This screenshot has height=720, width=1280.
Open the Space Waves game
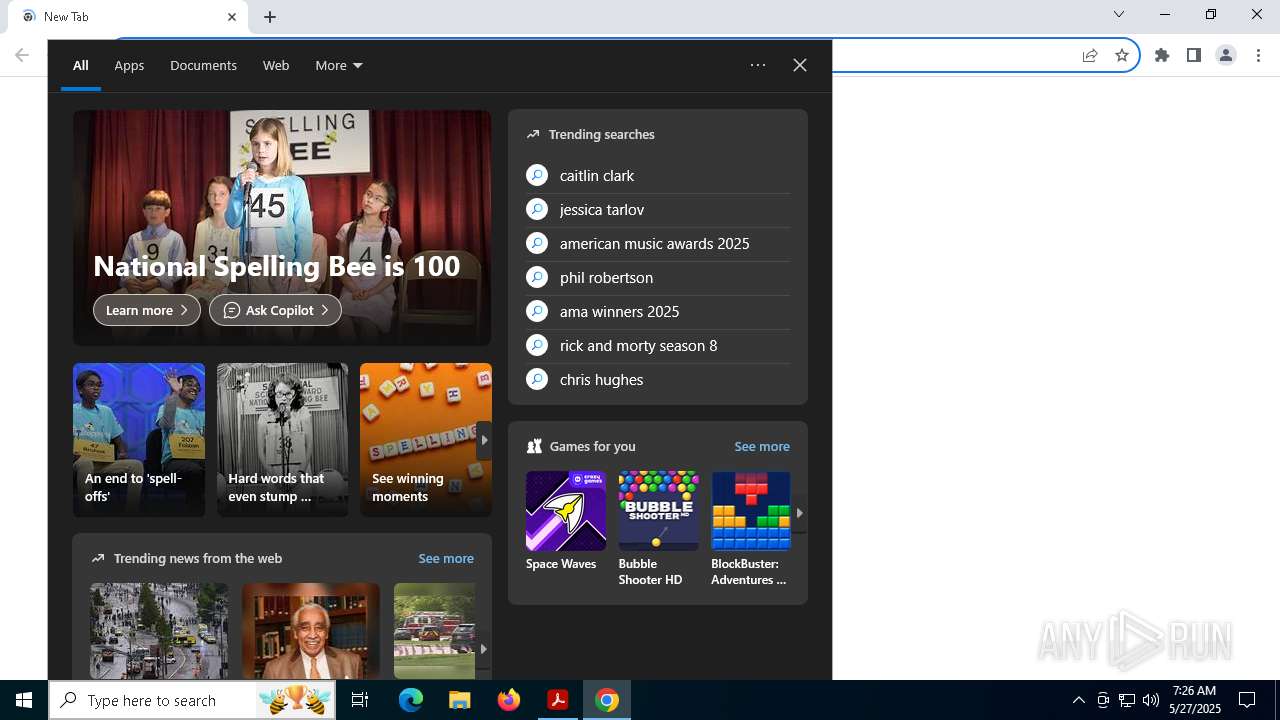click(x=566, y=523)
